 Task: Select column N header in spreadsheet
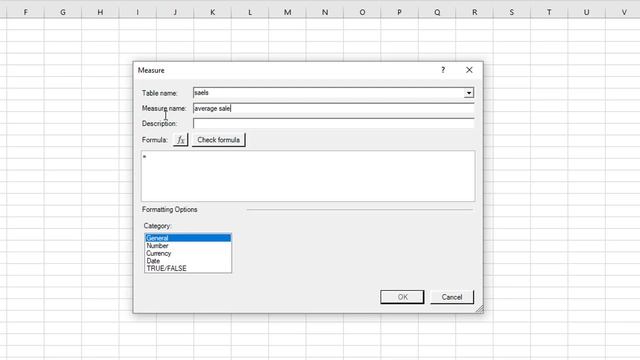coord(325,12)
